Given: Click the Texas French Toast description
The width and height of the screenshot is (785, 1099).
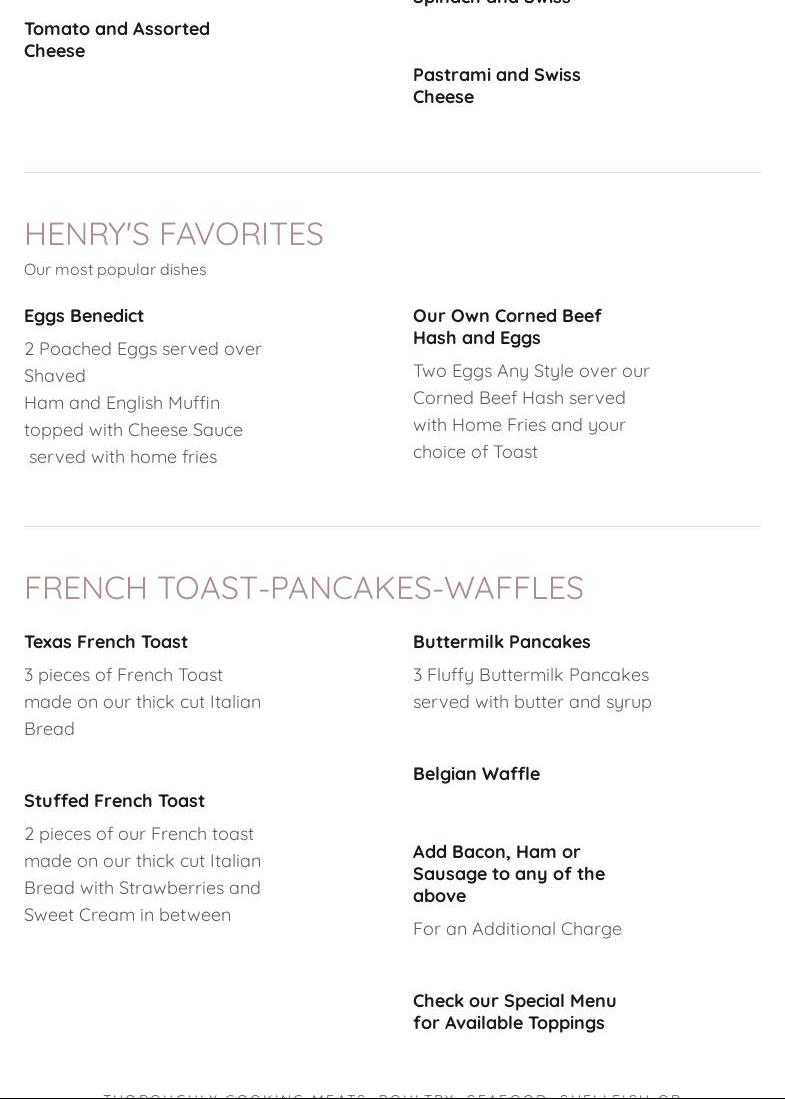Looking at the screenshot, I should [142, 701].
